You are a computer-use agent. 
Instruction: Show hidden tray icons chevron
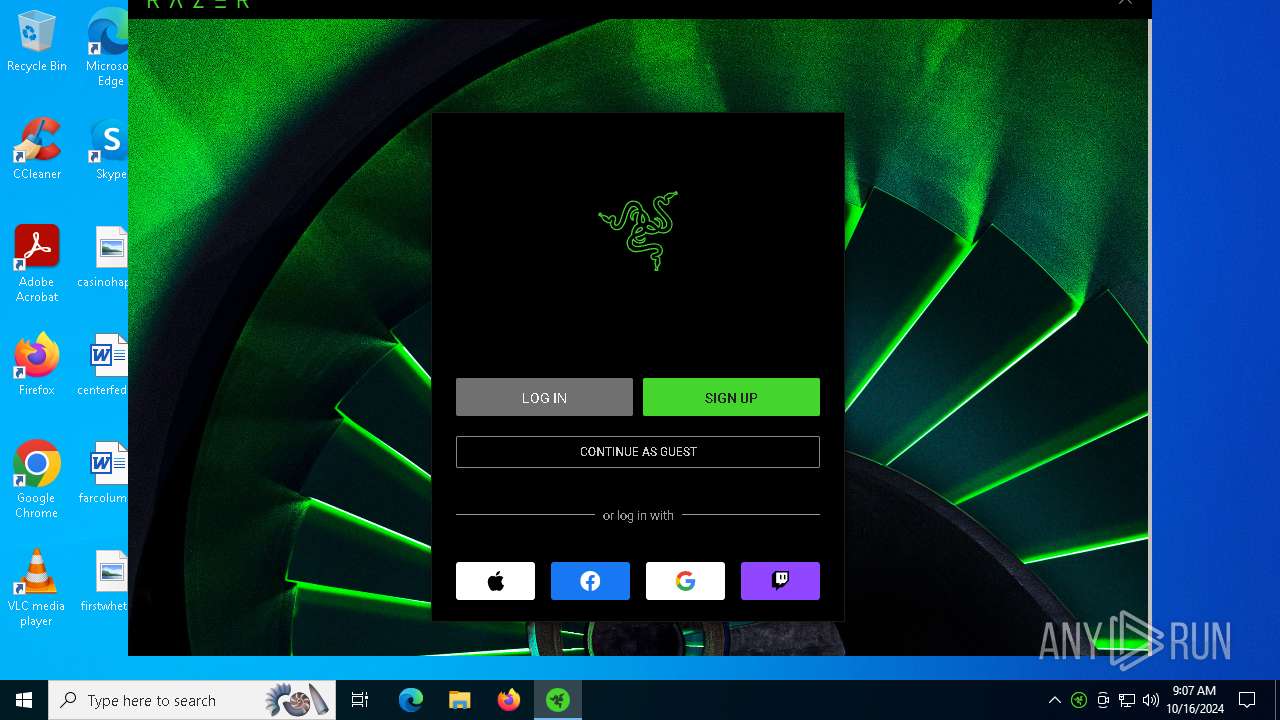tap(1054, 700)
